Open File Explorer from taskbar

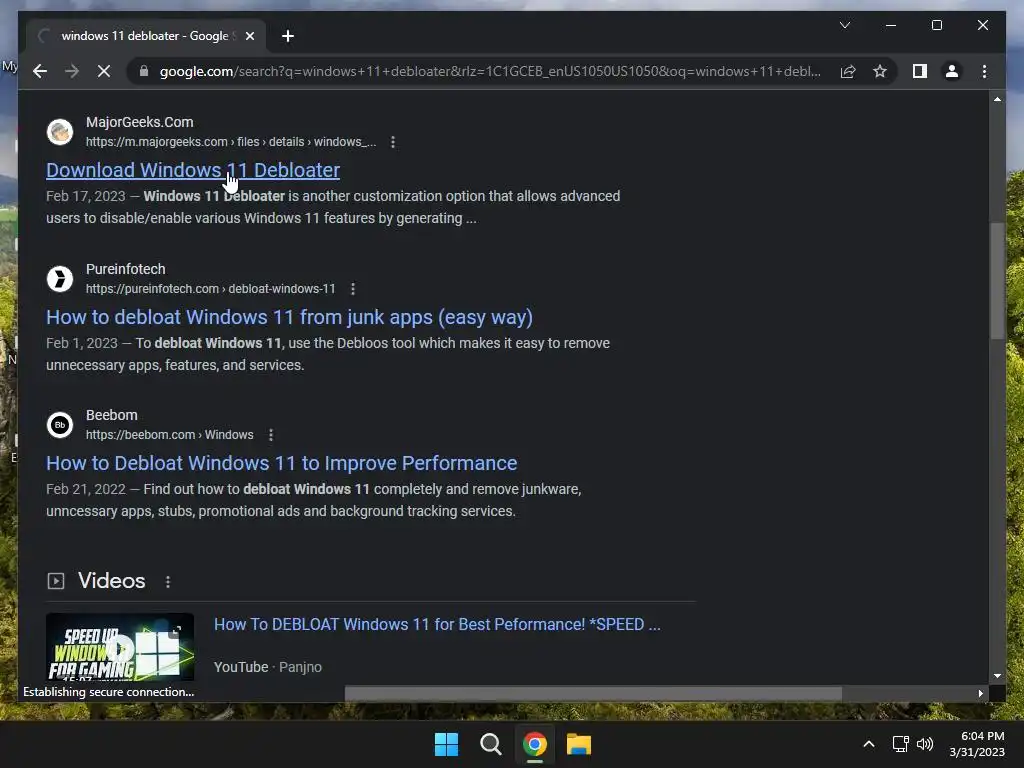(x=579, y=744)
